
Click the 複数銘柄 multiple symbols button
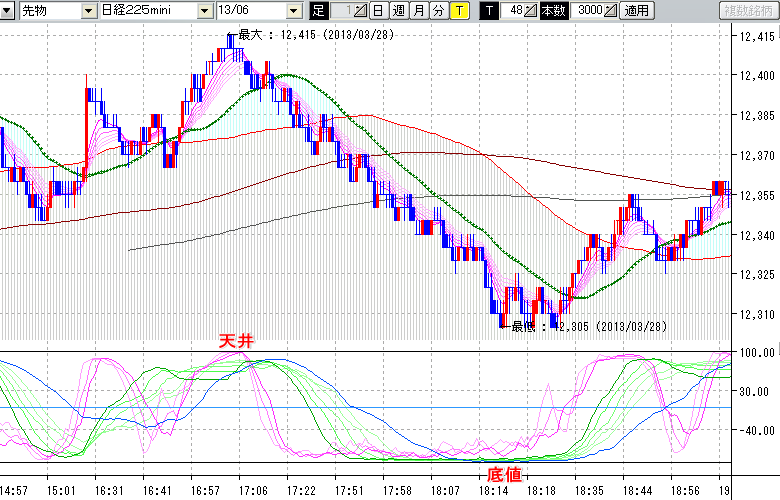click(x=748, y=11)
